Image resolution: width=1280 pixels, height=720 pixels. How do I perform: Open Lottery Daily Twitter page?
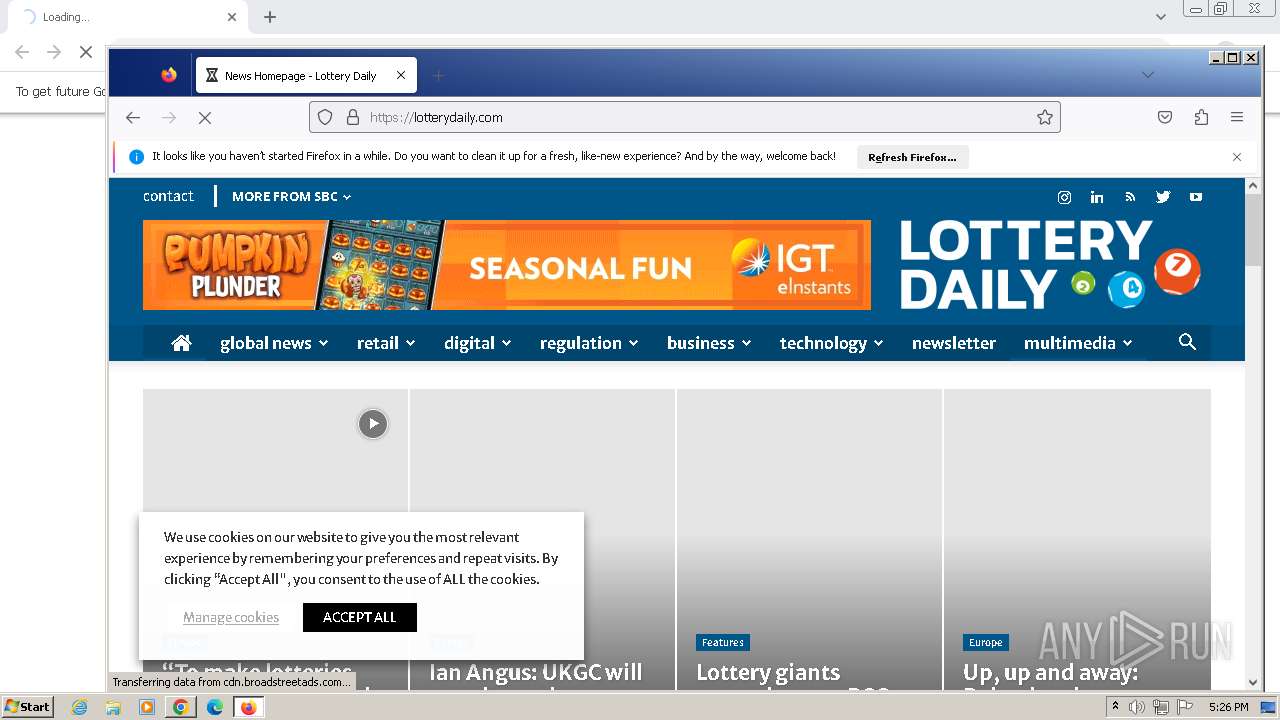[1163, 197]
